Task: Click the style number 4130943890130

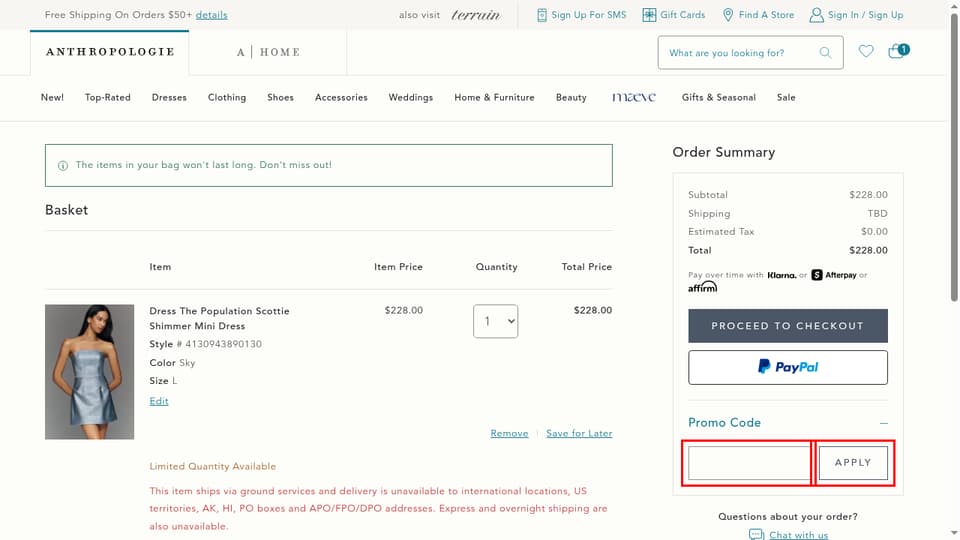Action: coord(223,344)
